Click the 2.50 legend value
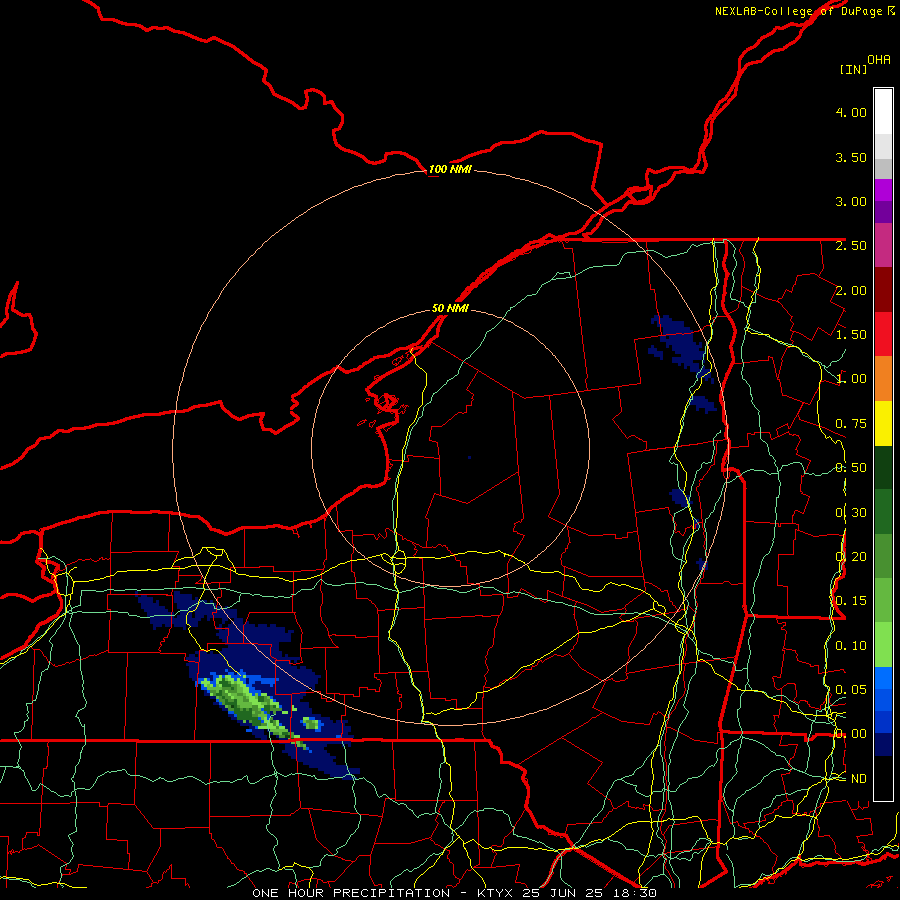This screenshot has width=900, height=900. tap(851, 246)
